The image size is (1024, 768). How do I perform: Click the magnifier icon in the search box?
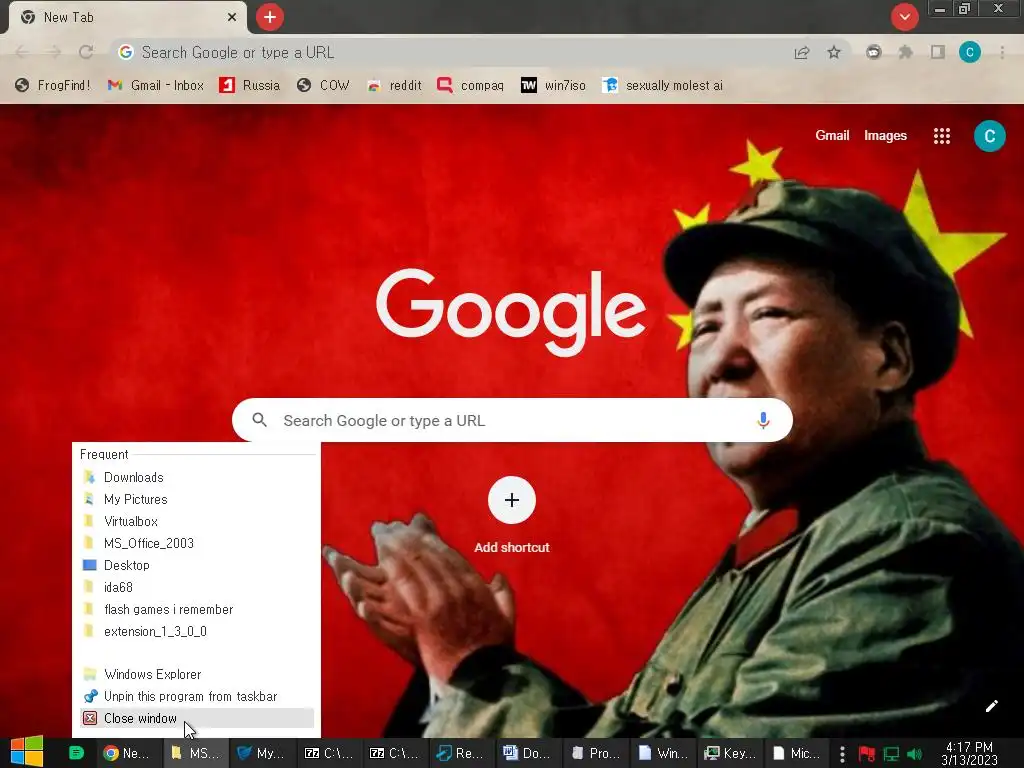coord(259,420)
